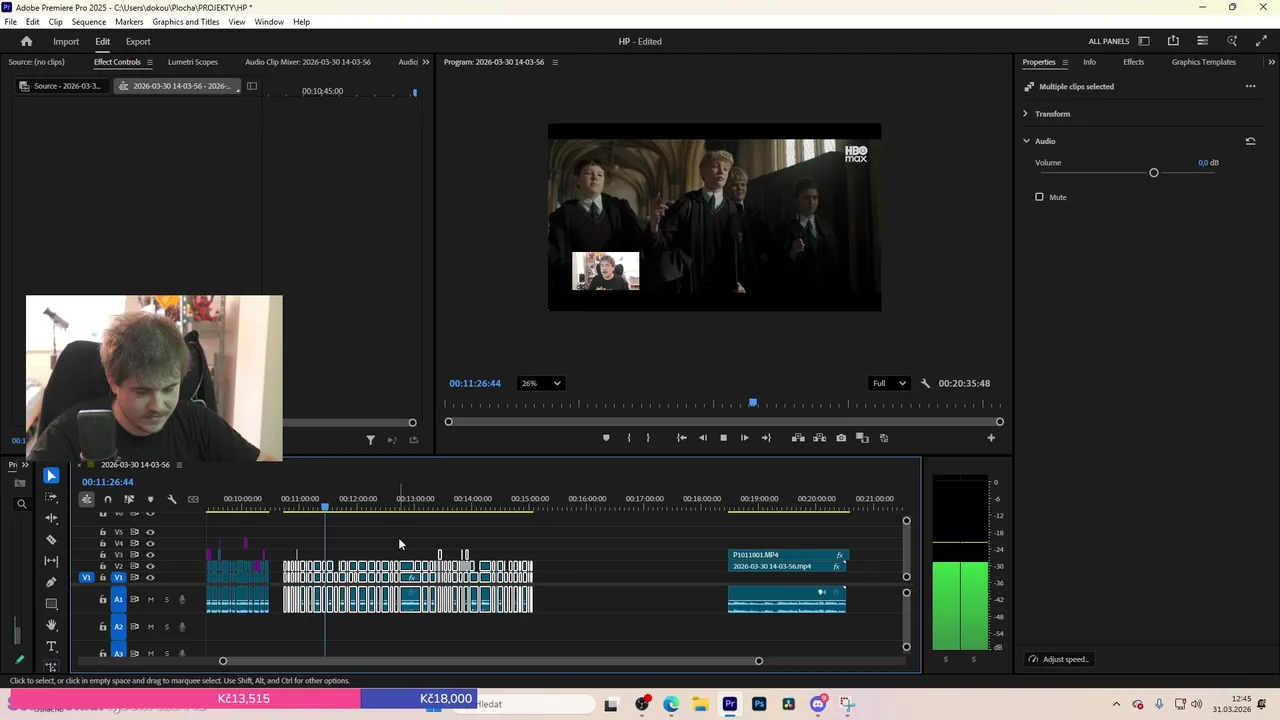The height and width of the screenshot is (720, 1280).
Task: Open Photoshop from the Windows taskbar
Action: 759,704
